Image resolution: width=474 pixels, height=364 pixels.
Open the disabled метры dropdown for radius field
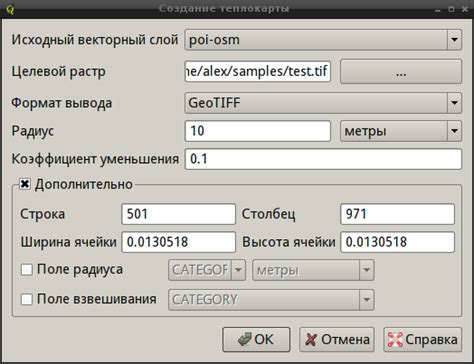pos(313,270)
